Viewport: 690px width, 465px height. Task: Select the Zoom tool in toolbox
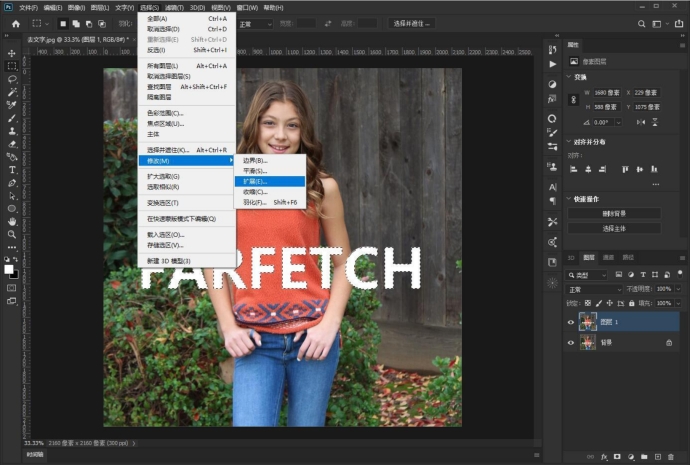pos(12,234)
